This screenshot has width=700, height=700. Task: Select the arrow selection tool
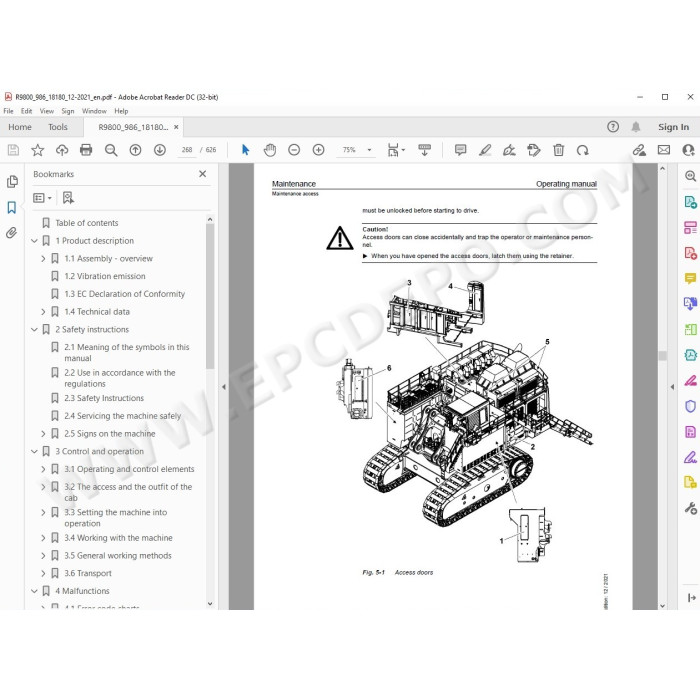(246, 150)
